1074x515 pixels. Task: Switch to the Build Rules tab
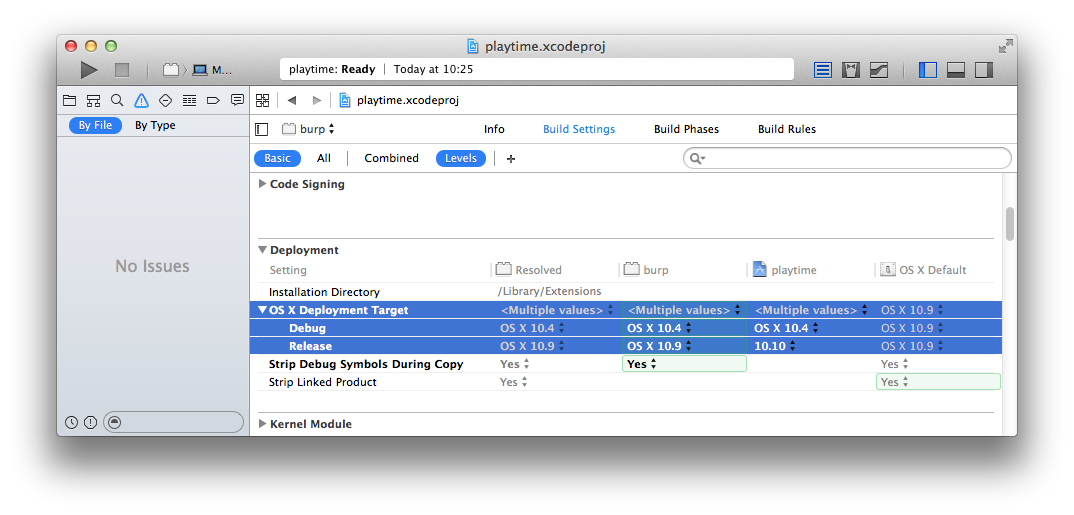(x=787, y=129)
